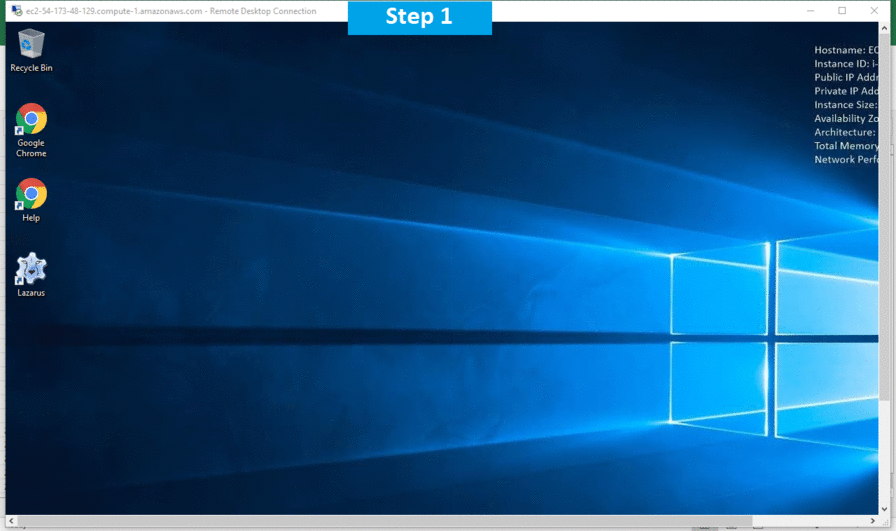This screenshot has height=531, width=896.
Task: Click the Help shortcut icon
Action: pyautogui.click(x=31, y=195)
